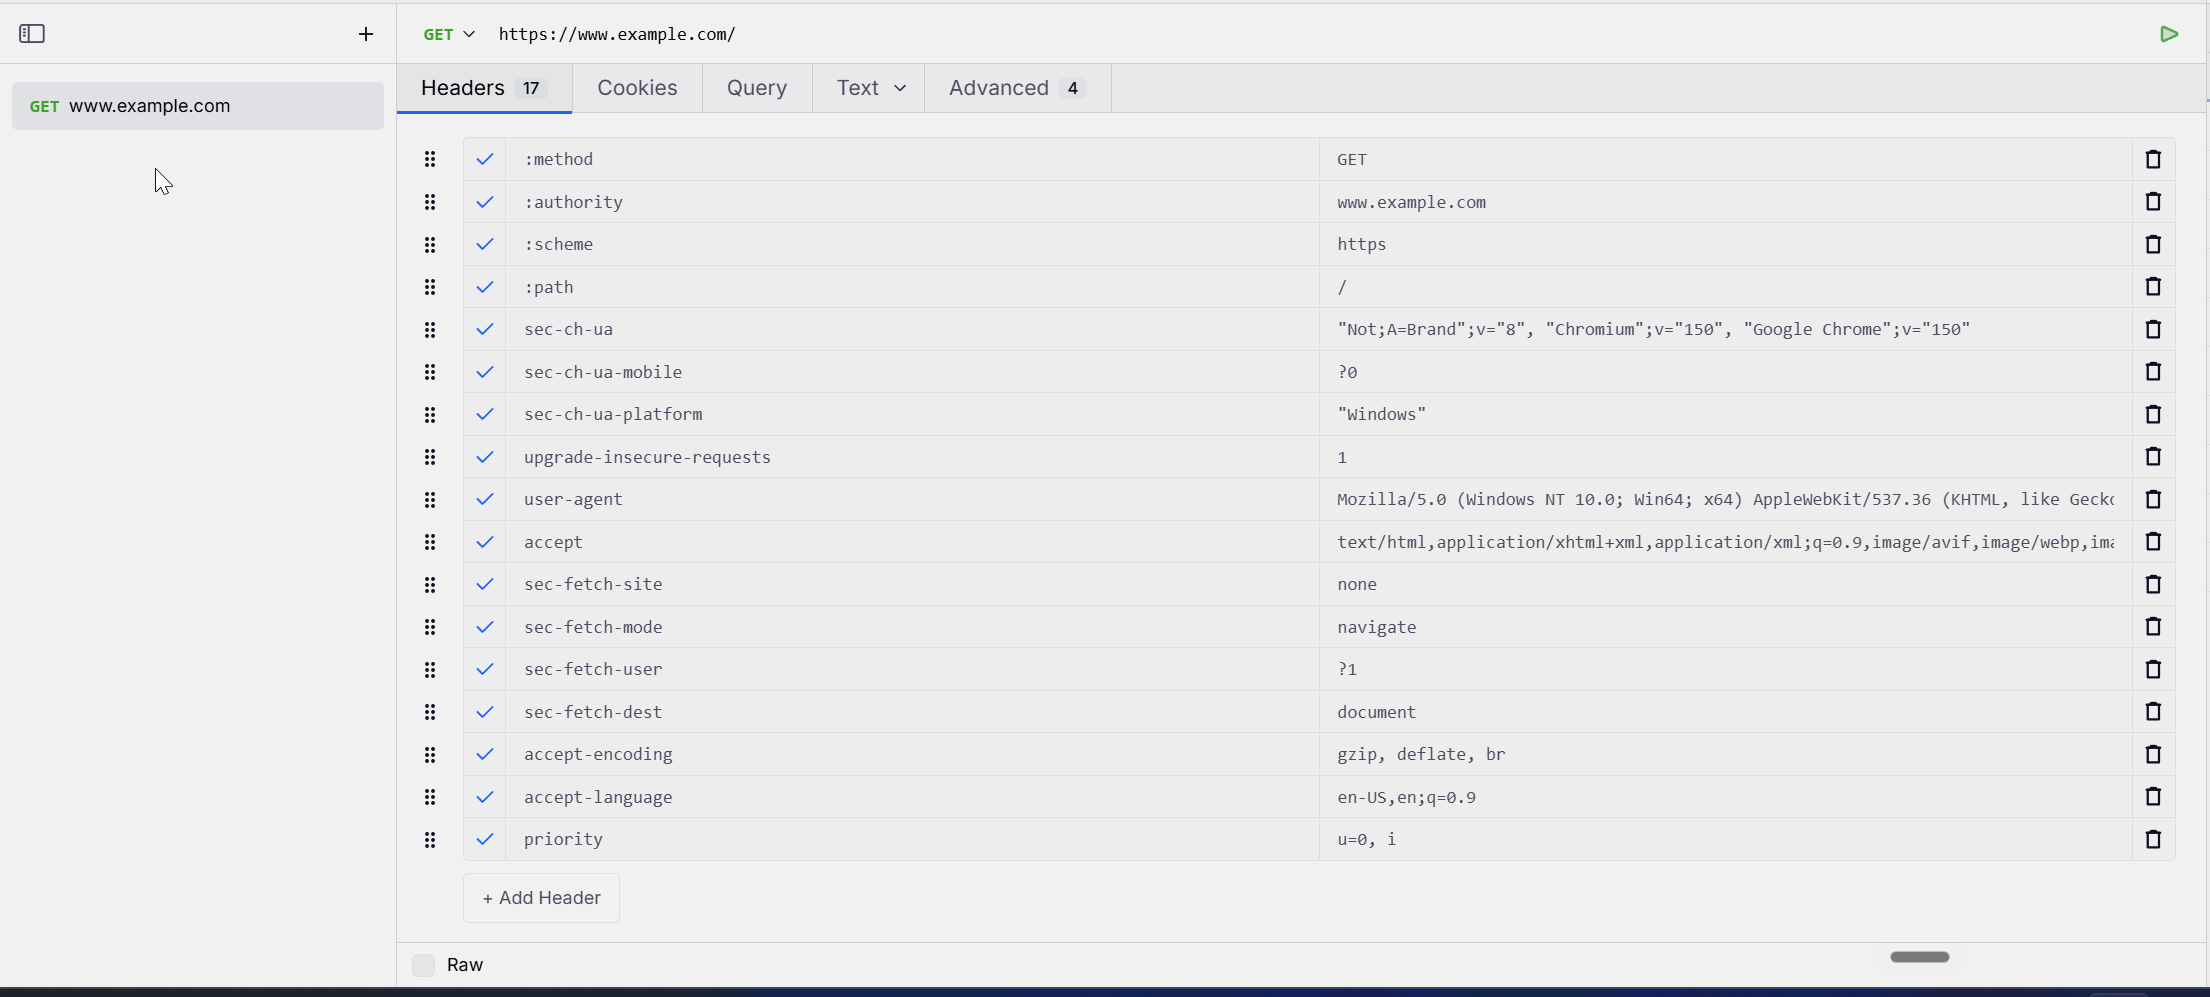Switch to the Cookies tab
The height and width of the screenshot is (997, 2210).
point(637,88)
